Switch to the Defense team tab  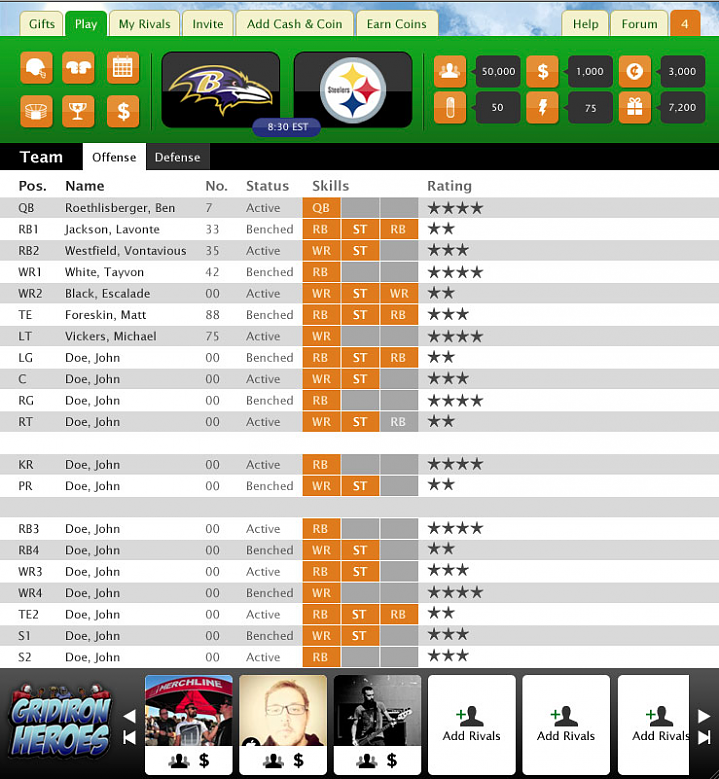coord(177,157)
